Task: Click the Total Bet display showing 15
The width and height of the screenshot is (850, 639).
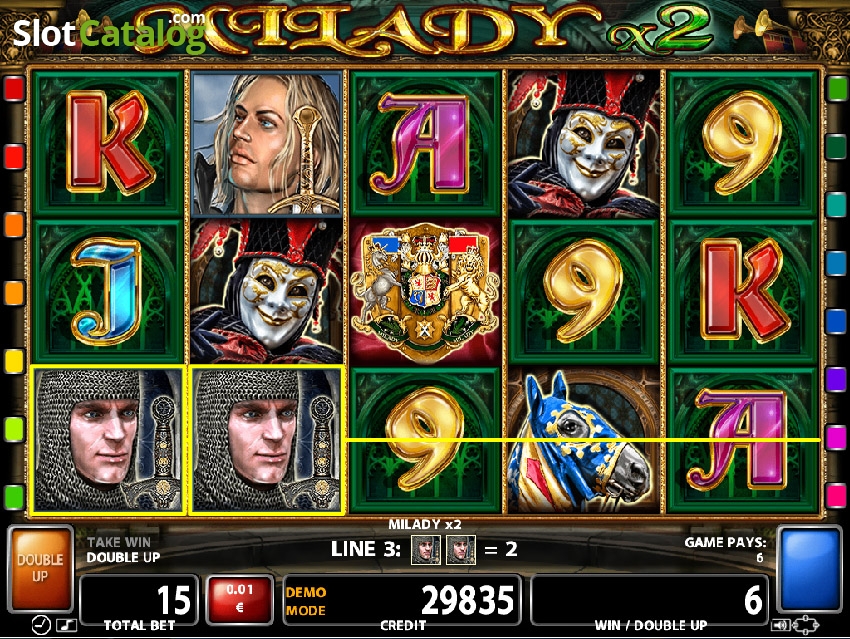Action: pos(139,599)
